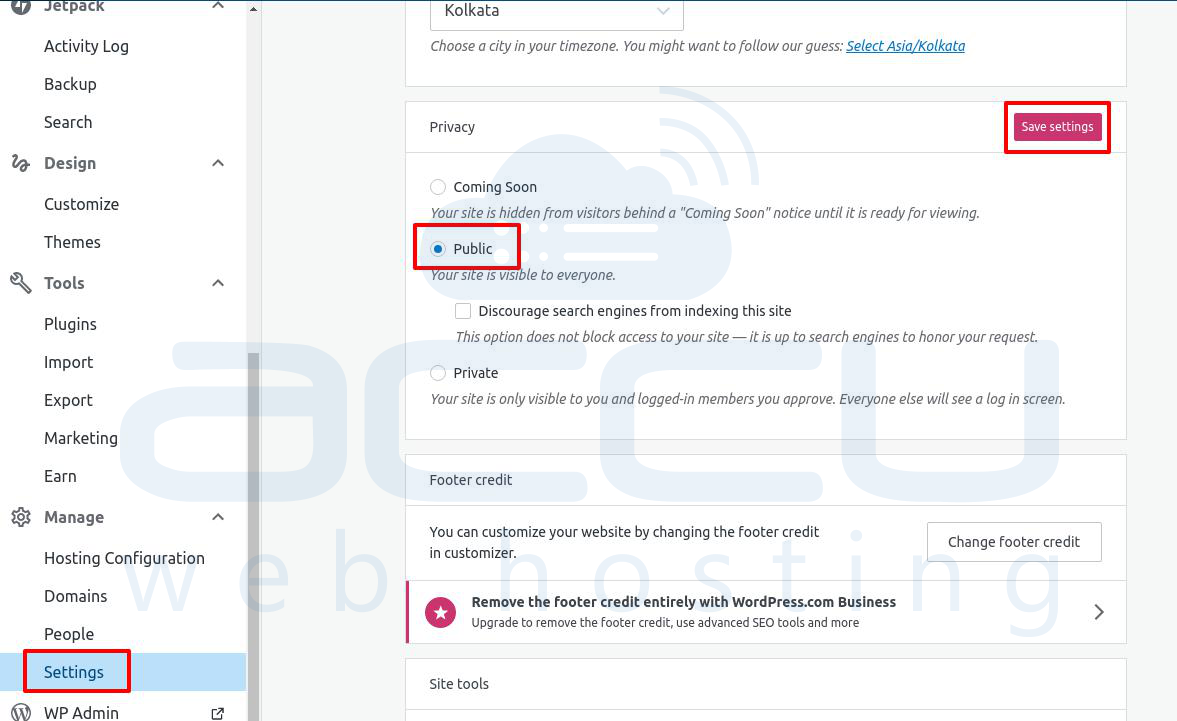
Task: Open Activity Log in sidebar
Action: (86, 47)
